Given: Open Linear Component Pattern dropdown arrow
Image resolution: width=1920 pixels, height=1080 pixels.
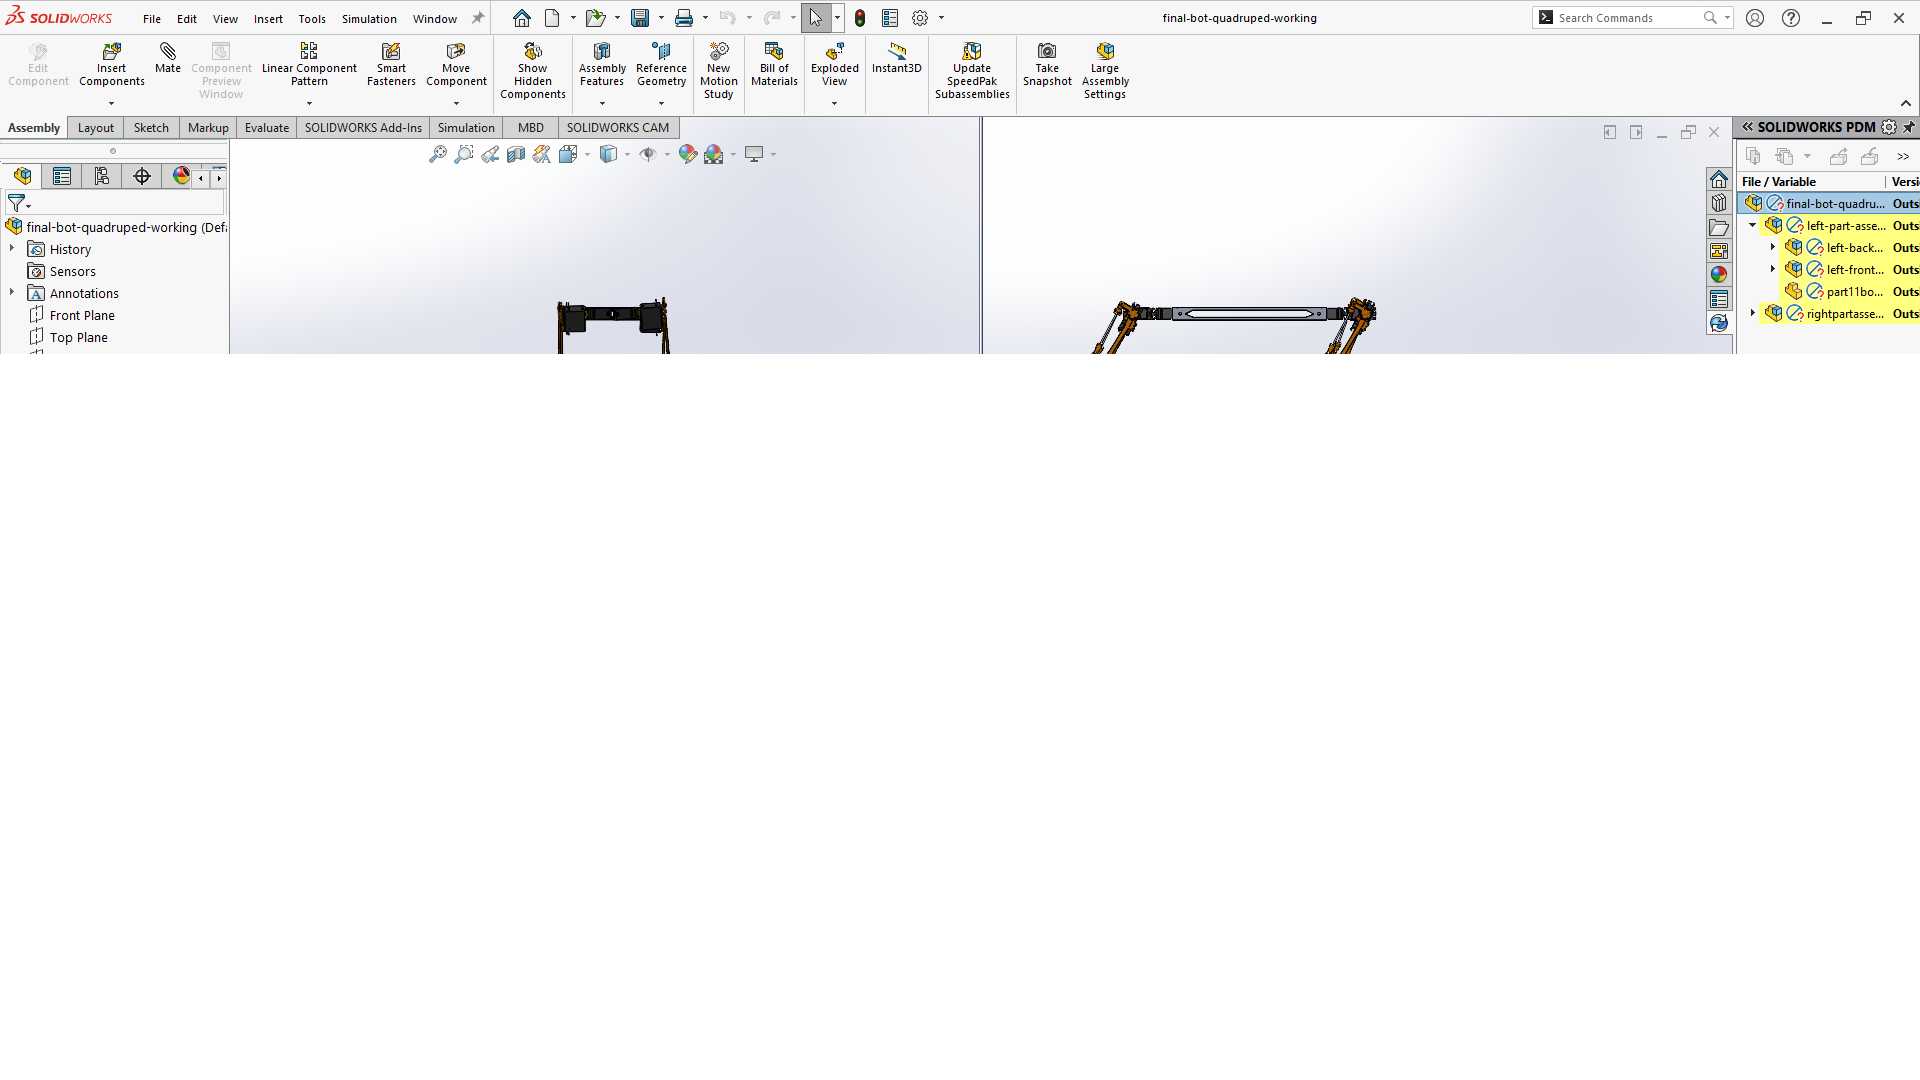Looking at the screenshot, I should [309, 103].
